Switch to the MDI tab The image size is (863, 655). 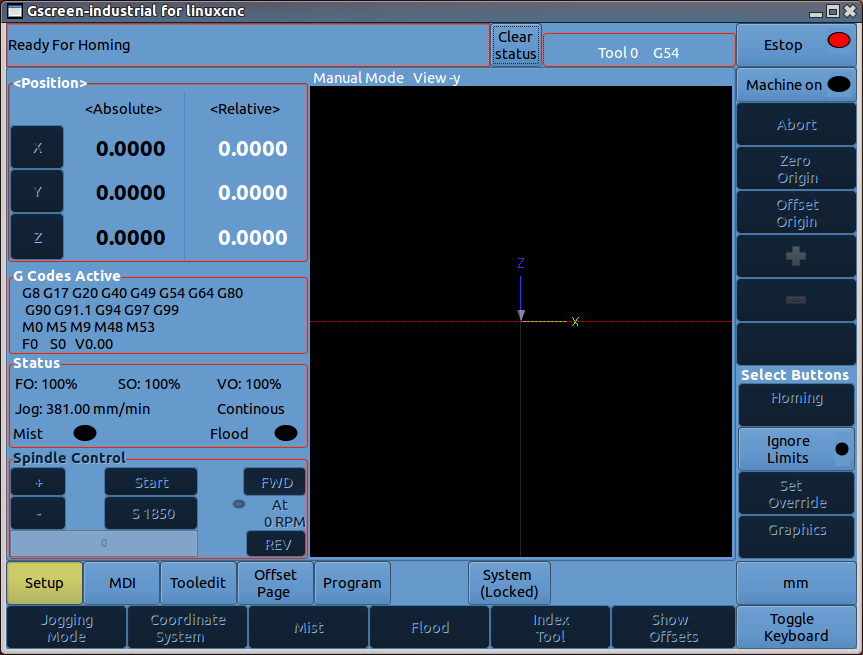pyautogui.click(x=122, y=583)
